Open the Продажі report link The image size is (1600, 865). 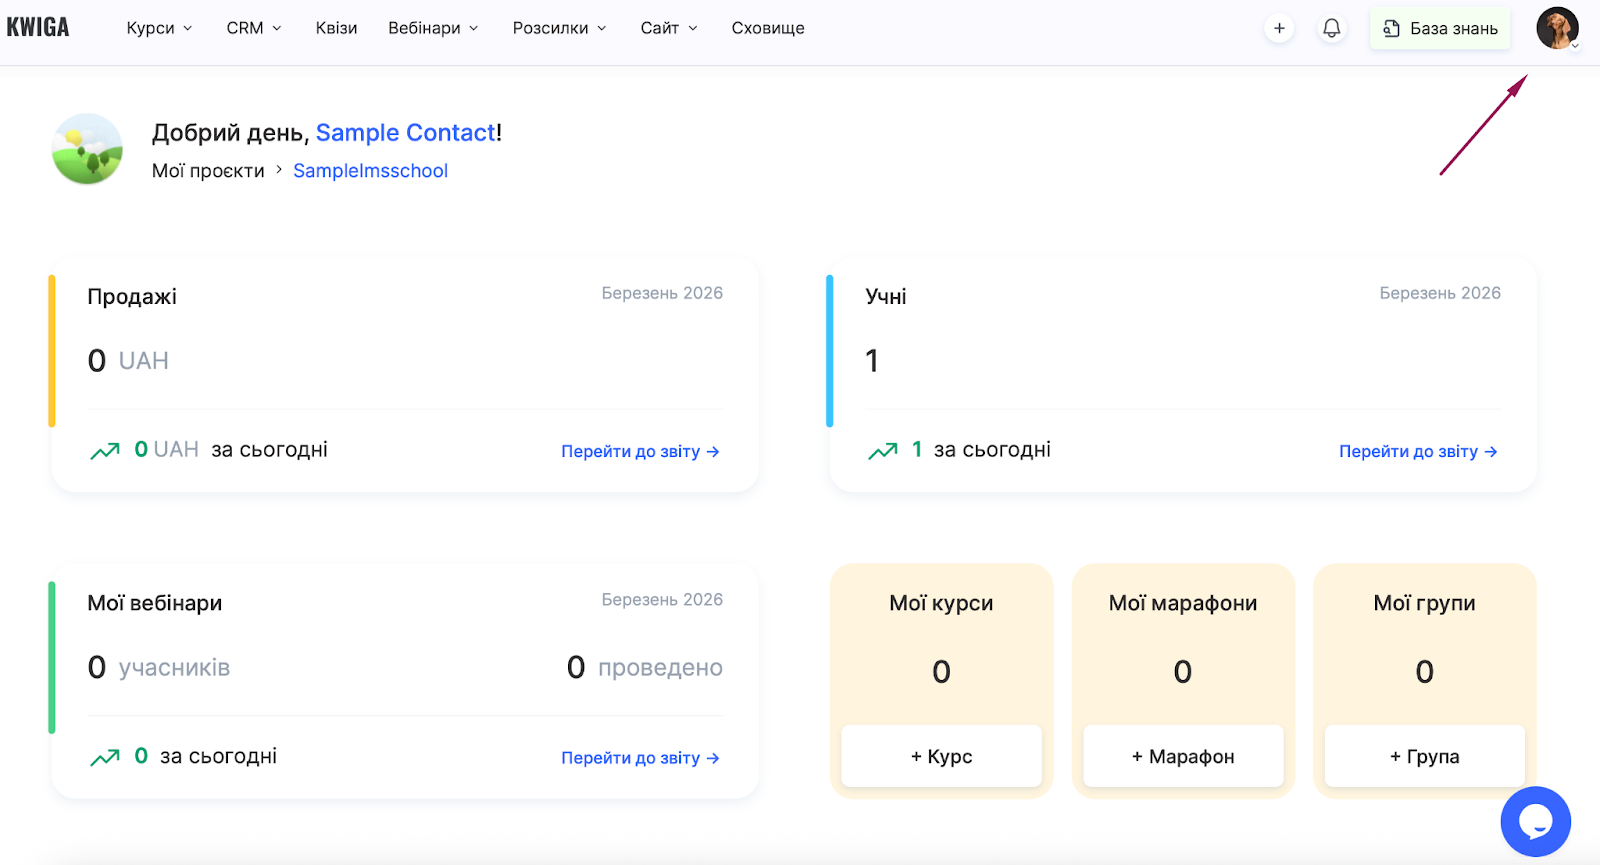click(x=640, y=452)
